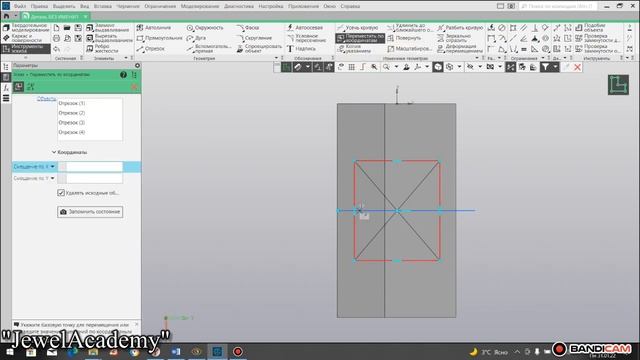This screenshot has height=360, width=640.
Task: Save document diskette icon
Action: point(78,27)
